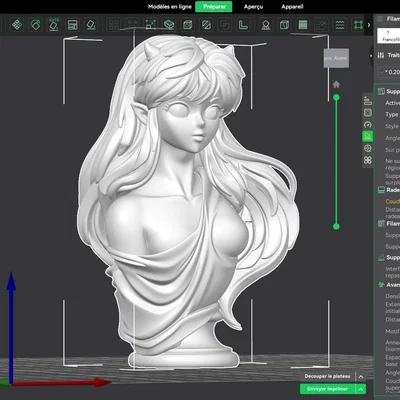Screen dimensions: 400x400
Task: Open the 0.20 process preset dropdown
Action: [389, 72]
